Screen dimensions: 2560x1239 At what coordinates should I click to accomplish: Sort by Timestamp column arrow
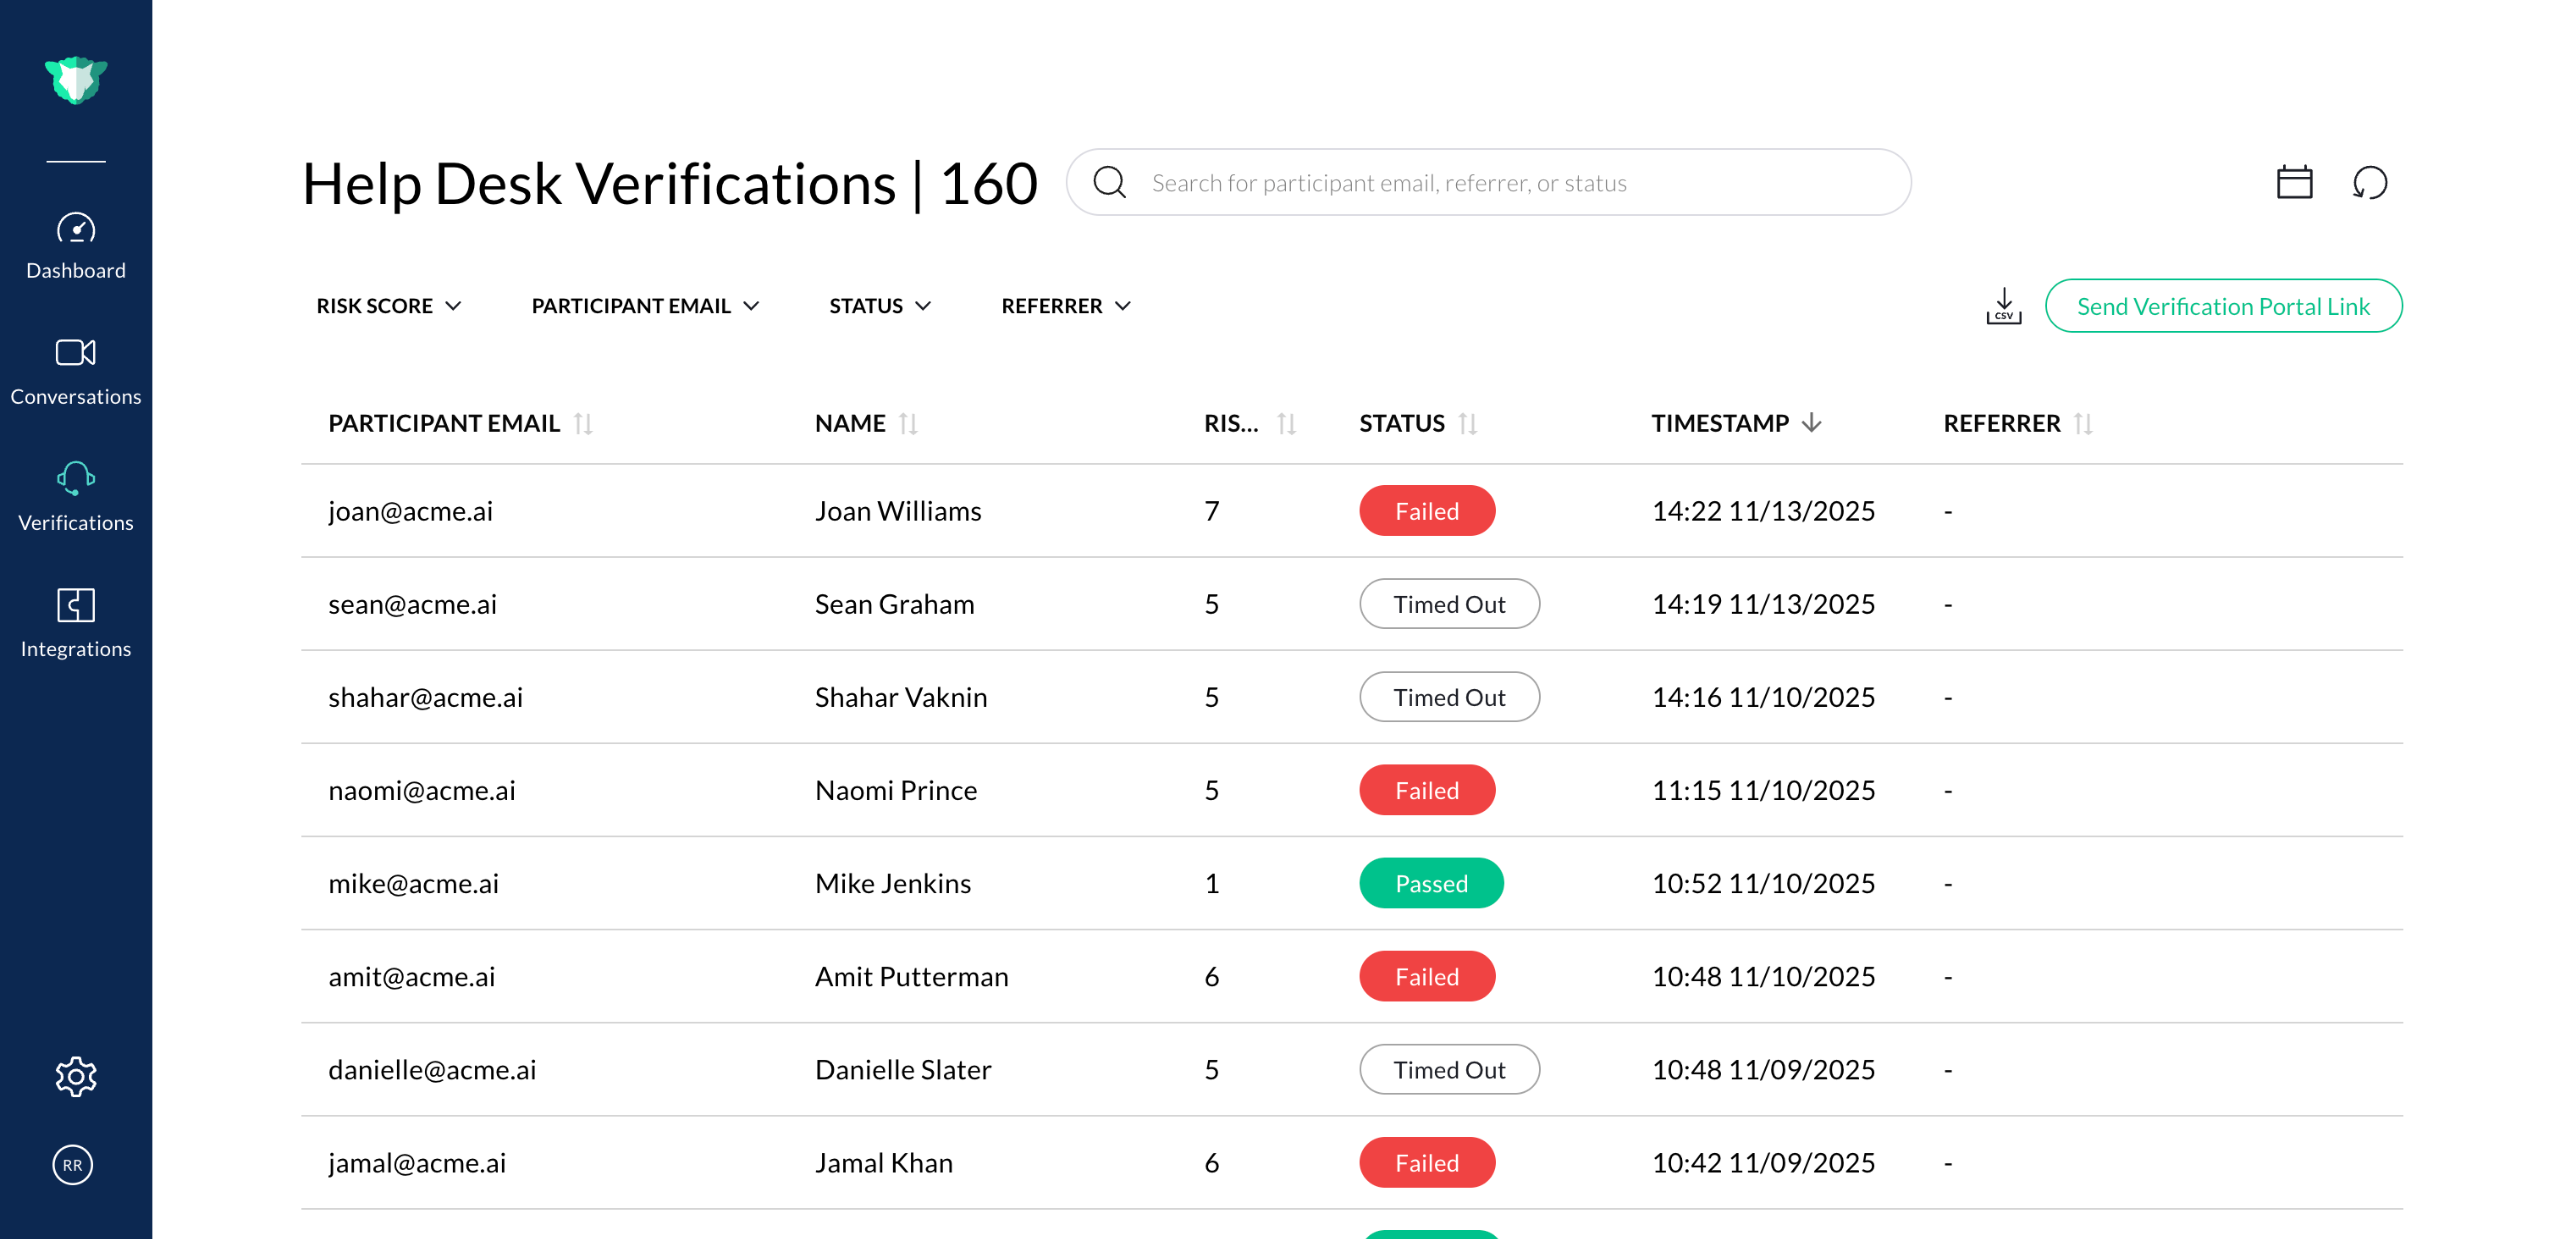click(1811, 423)
